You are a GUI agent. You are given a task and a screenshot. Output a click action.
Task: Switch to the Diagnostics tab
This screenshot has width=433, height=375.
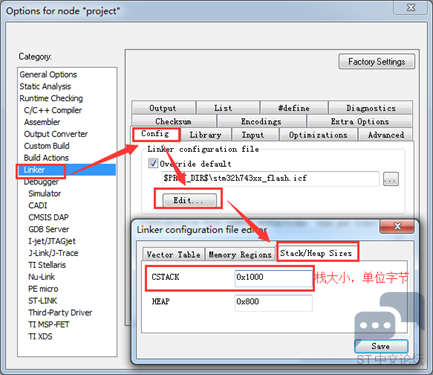(x=371, y=108)
